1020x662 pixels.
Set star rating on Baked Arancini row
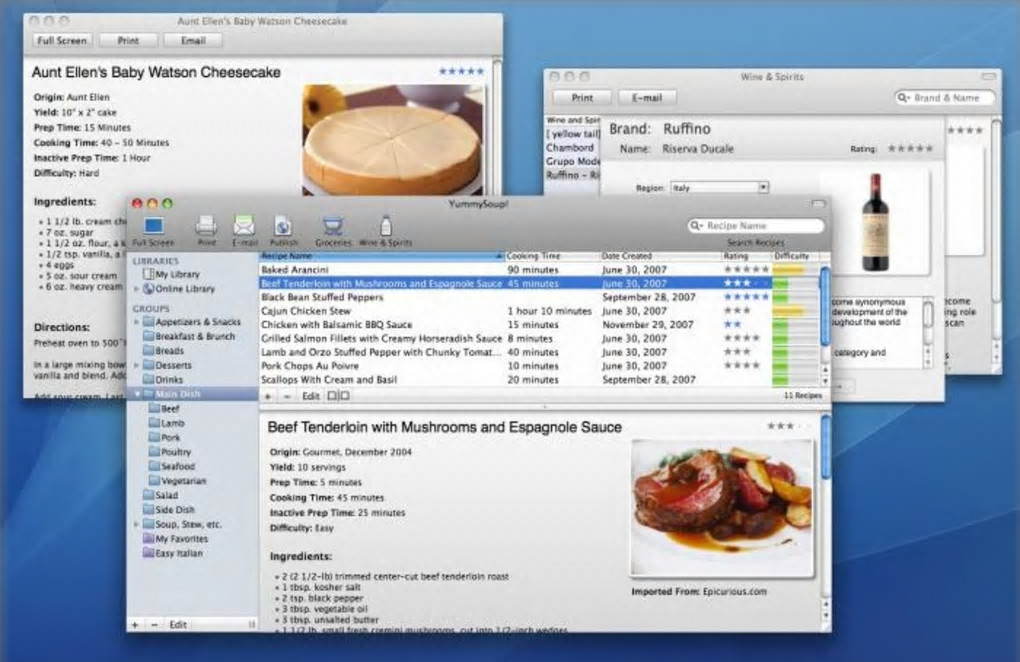(x=746, y=269)
